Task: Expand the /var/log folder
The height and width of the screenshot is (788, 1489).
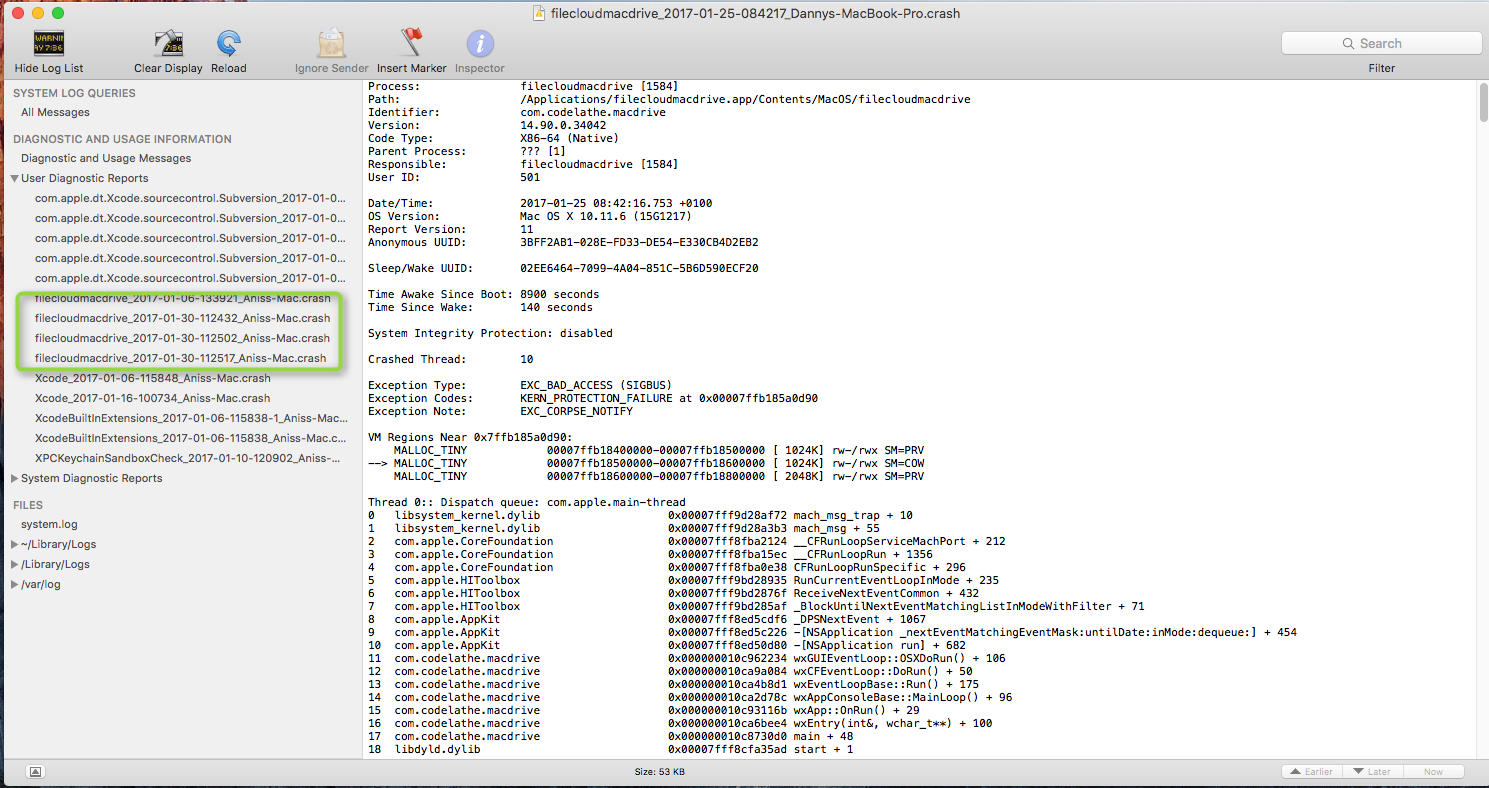Action: pos(14,584)
